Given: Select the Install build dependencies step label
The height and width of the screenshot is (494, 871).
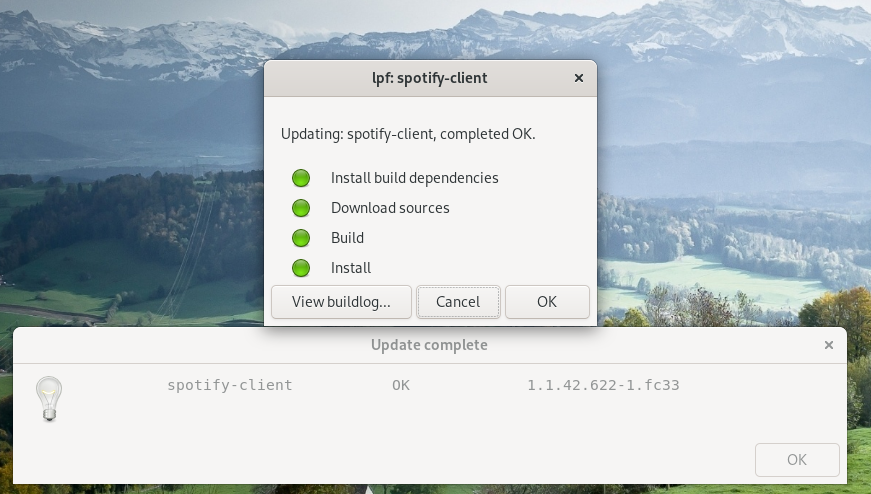Looking at the screenshot, I should pyautogui.click(x=414, y=178).
